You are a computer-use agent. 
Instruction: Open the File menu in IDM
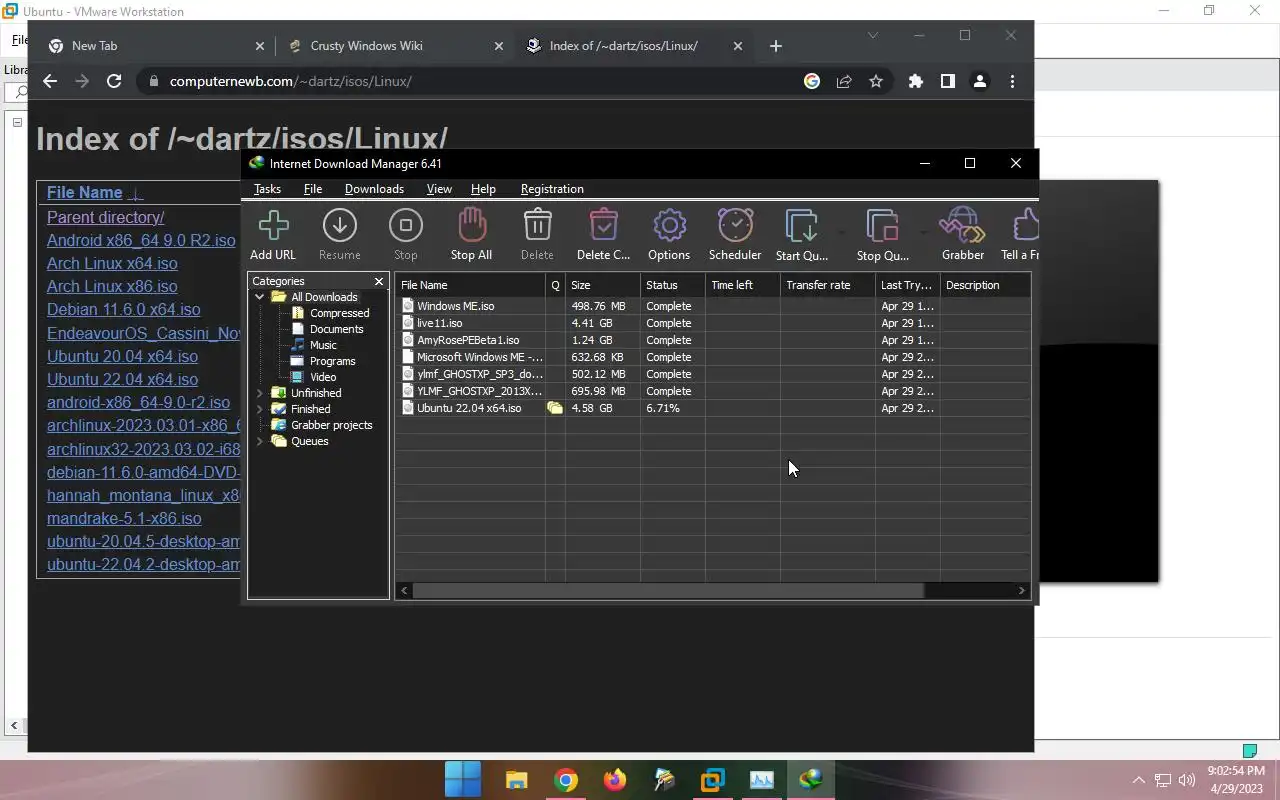click(x=313, y=189)
